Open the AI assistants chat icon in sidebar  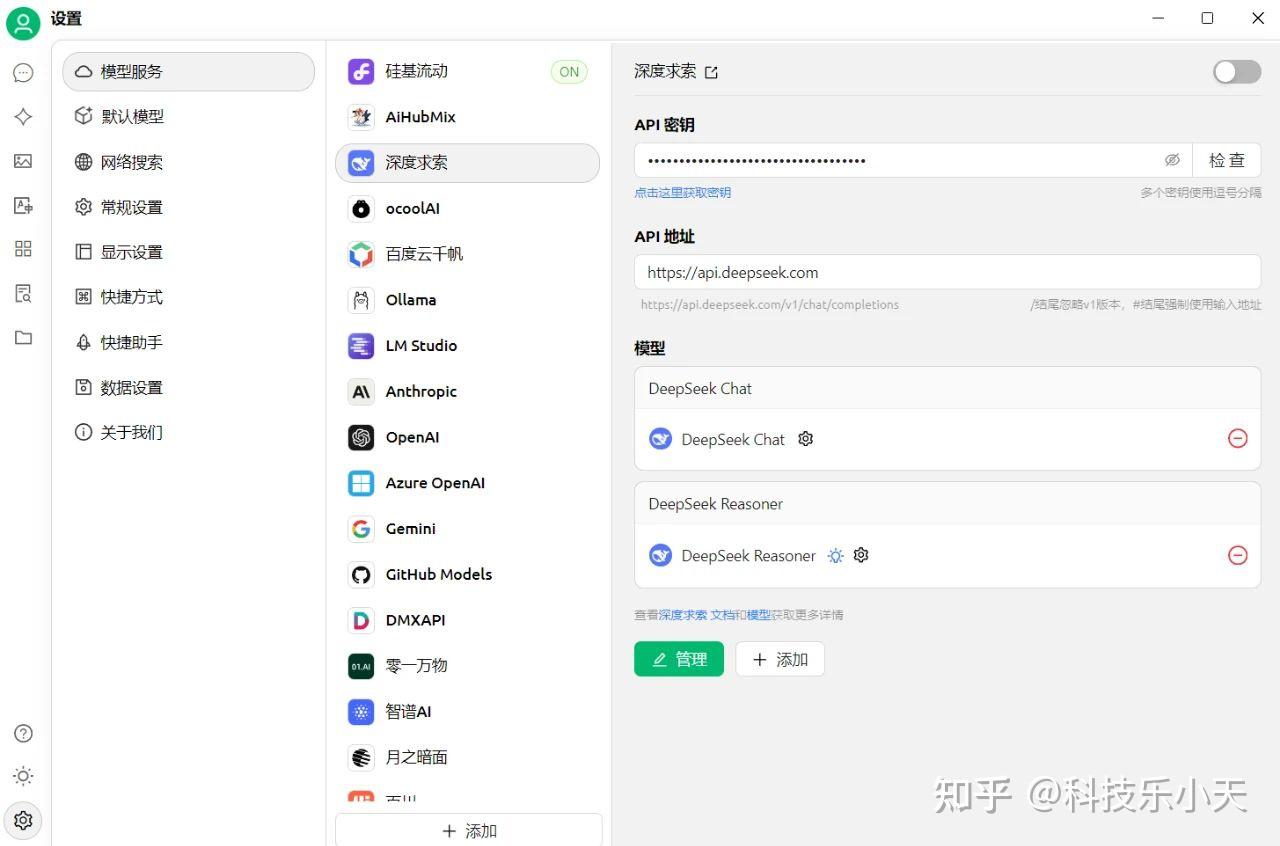(x=23, y=72)
